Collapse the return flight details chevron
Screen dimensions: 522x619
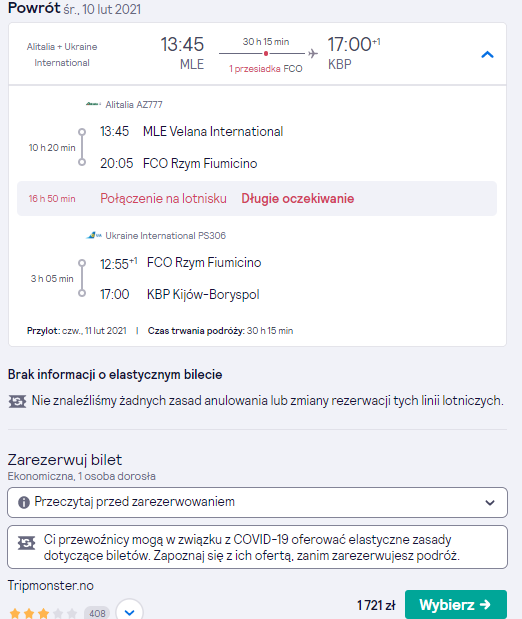(487, 54)
